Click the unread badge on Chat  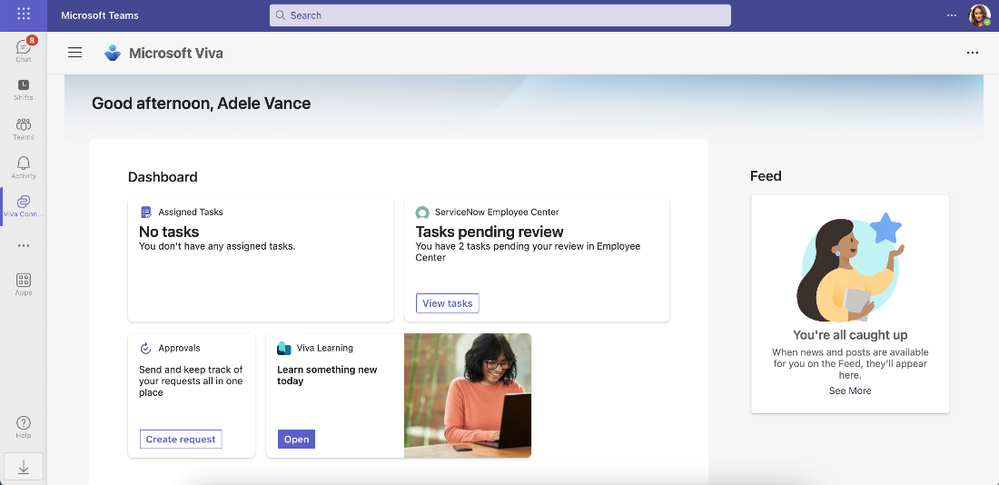[x=32, y=40]
